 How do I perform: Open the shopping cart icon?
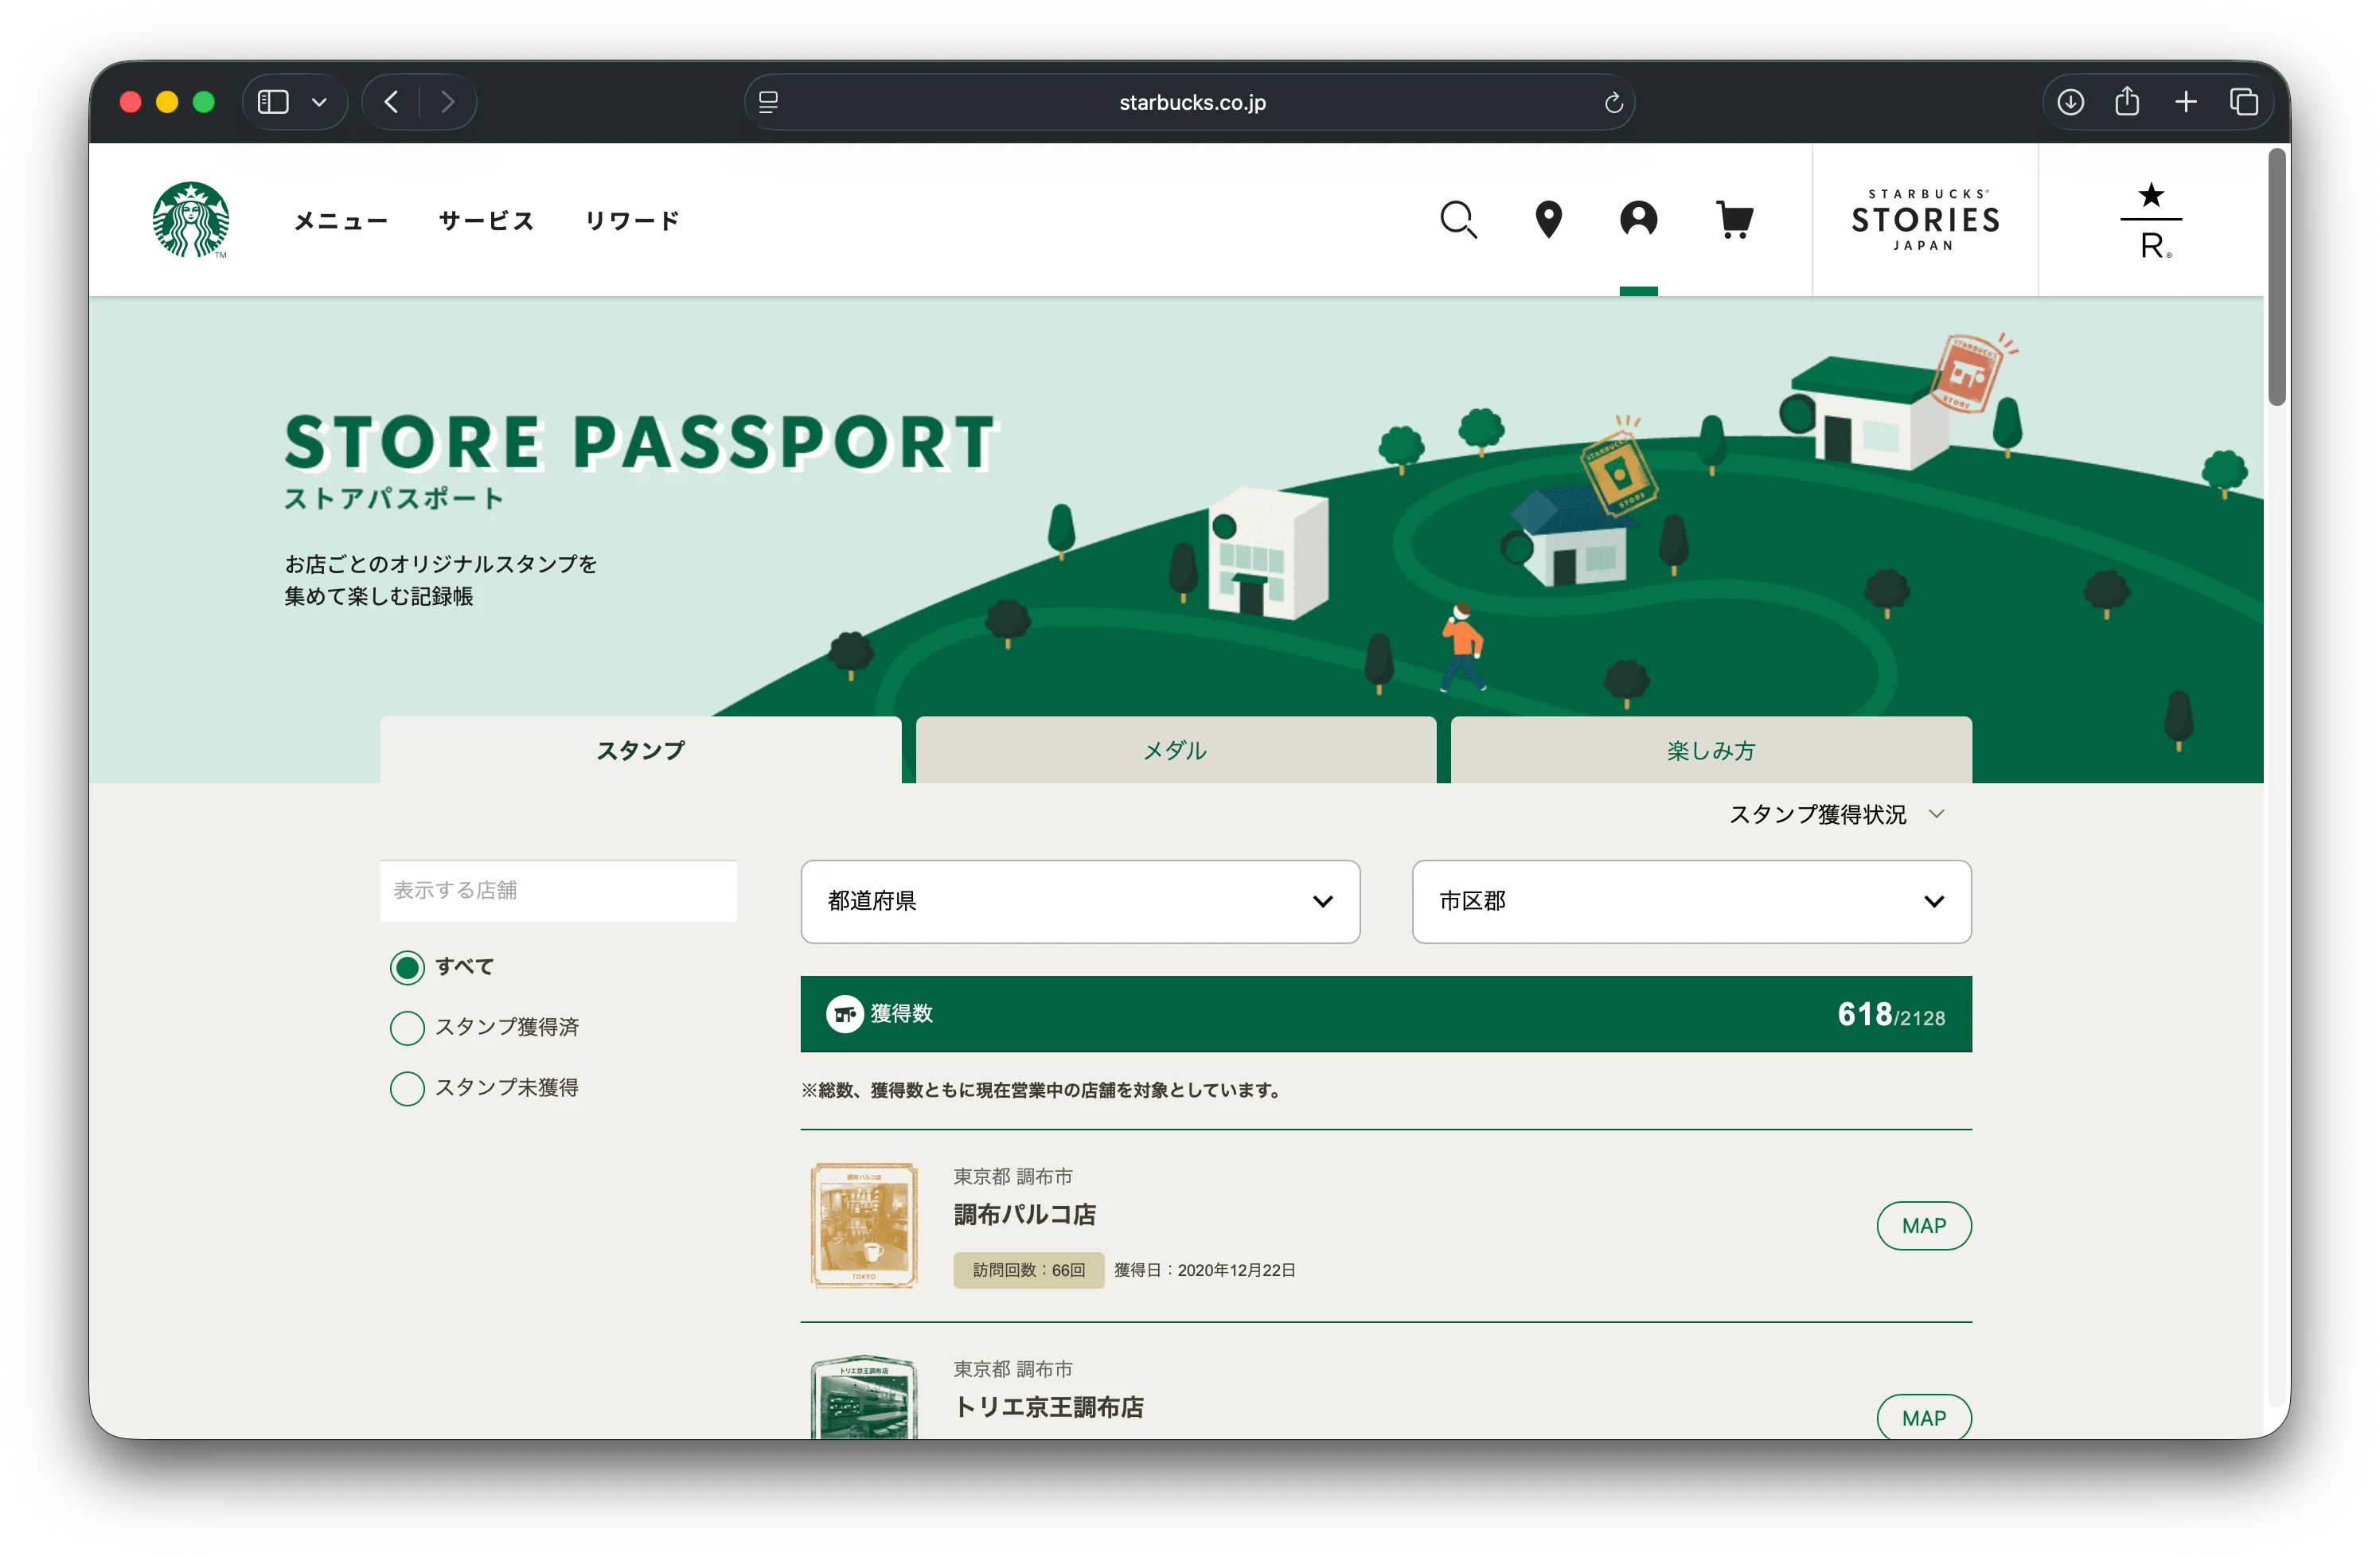1734,219
